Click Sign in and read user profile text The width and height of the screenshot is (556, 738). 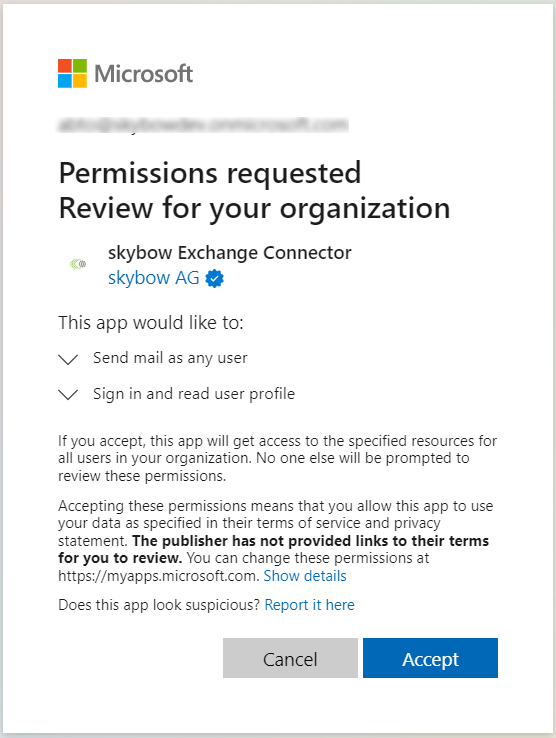click(x=194, y=393)
